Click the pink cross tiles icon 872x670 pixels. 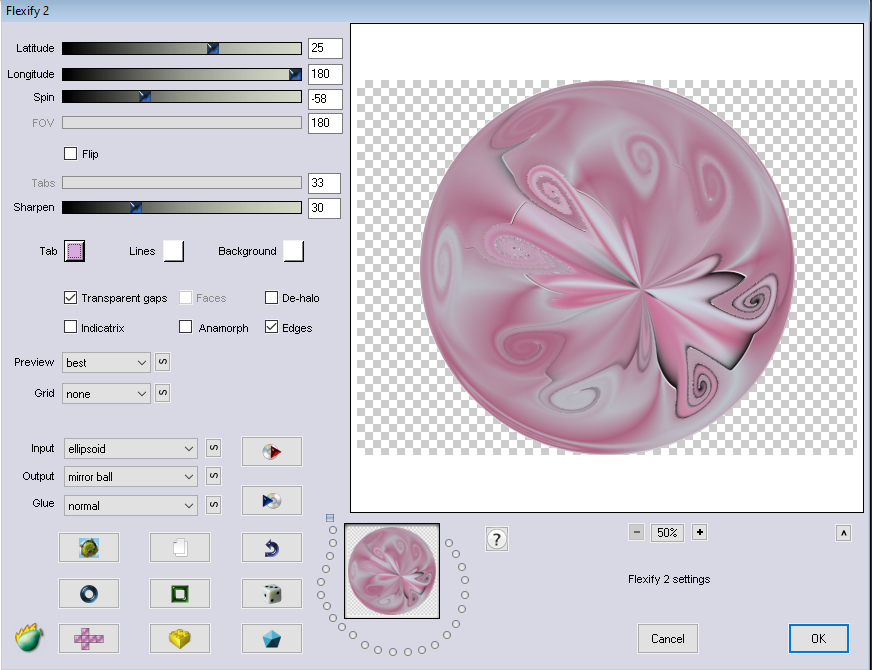coord(89,638)
